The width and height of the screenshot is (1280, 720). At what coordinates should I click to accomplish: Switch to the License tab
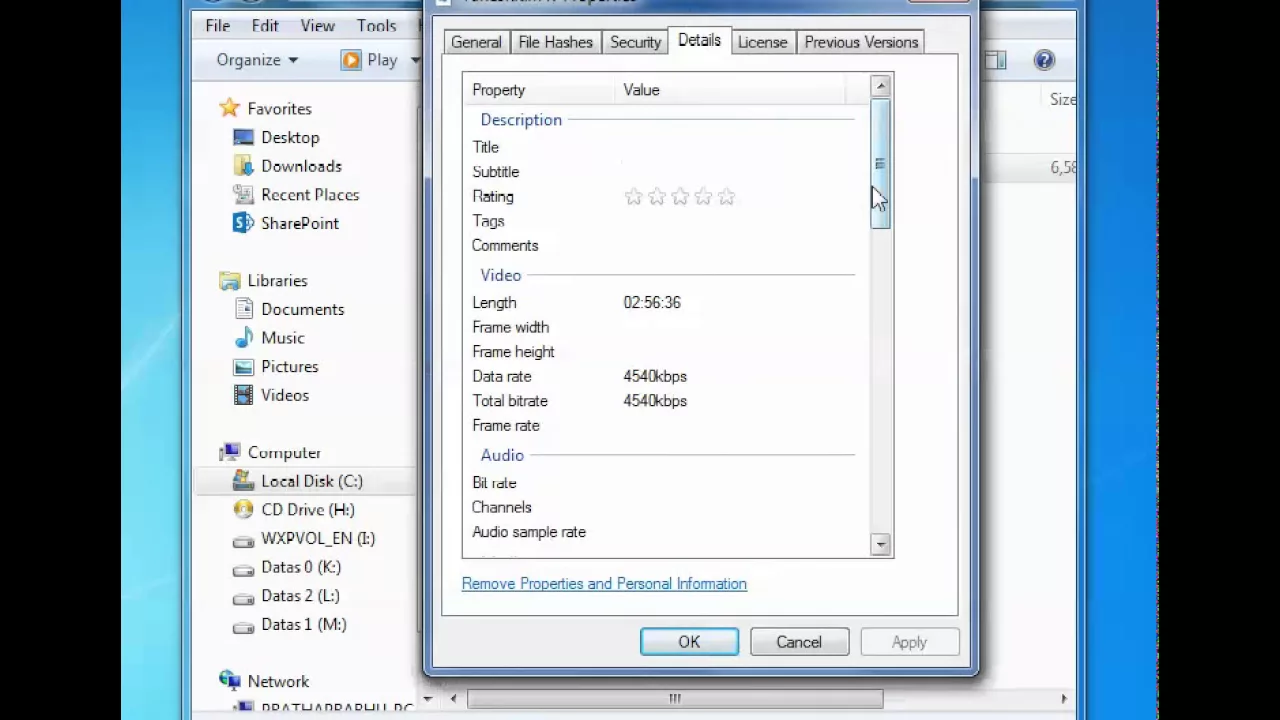tap(762, 42)
